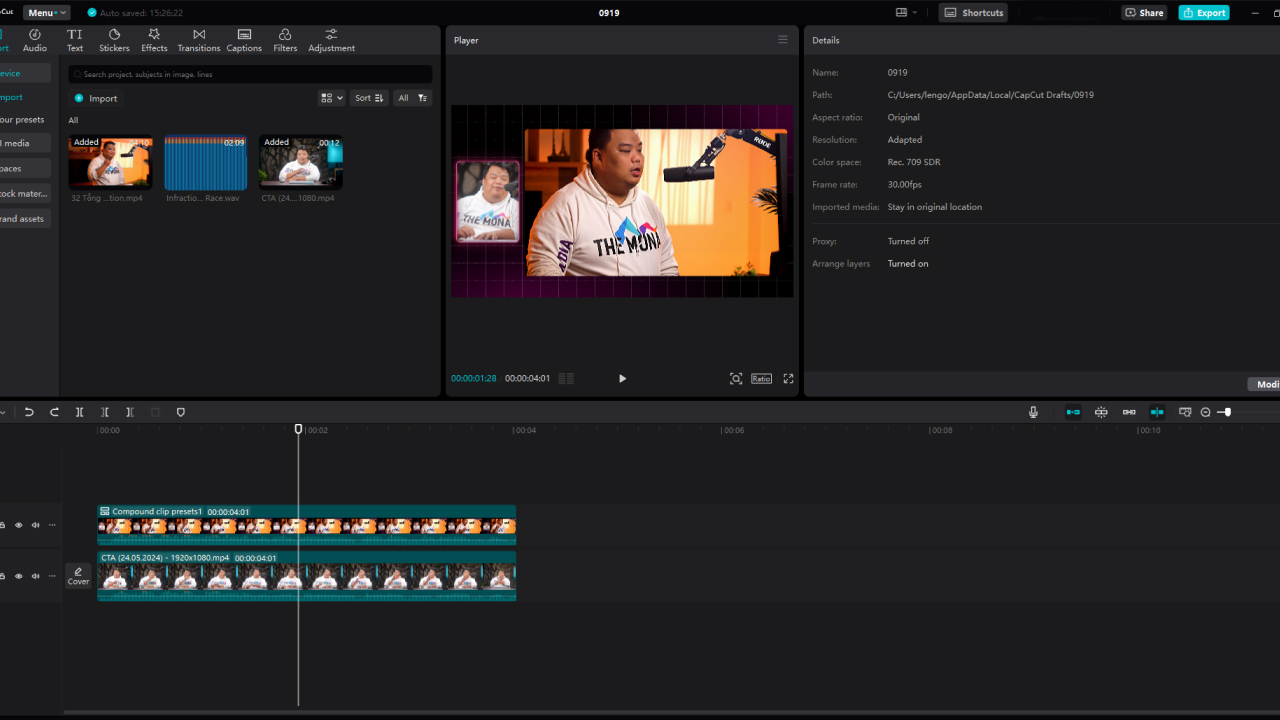
Task: Click the timeline zoom-out icon
Action: pos(1205,412)
